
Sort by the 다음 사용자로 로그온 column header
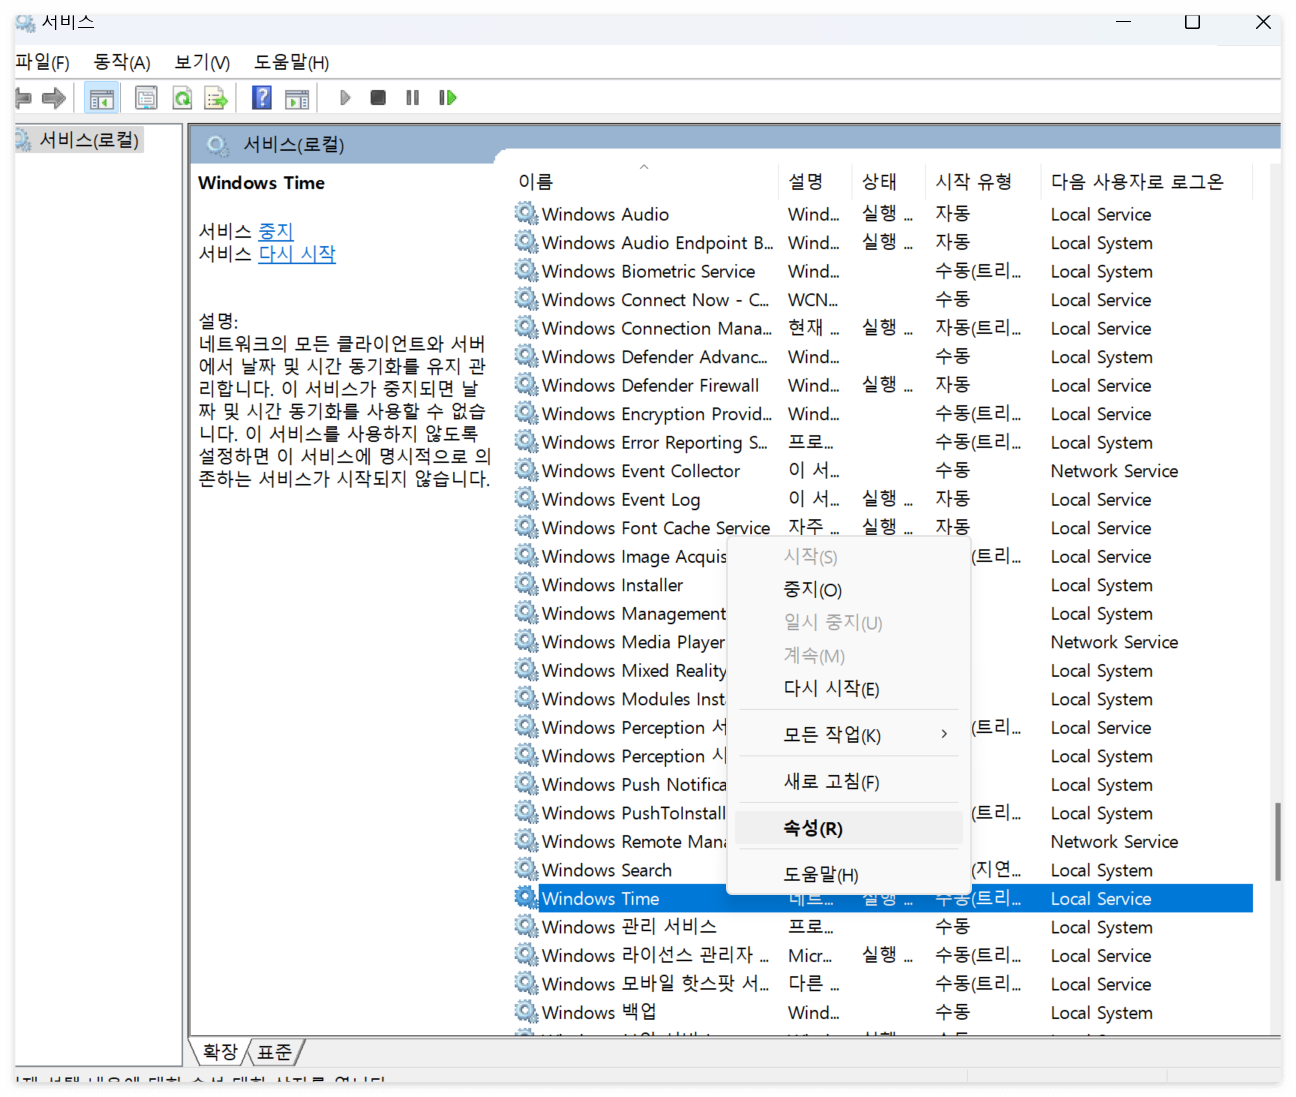(x=1146, y=181)
